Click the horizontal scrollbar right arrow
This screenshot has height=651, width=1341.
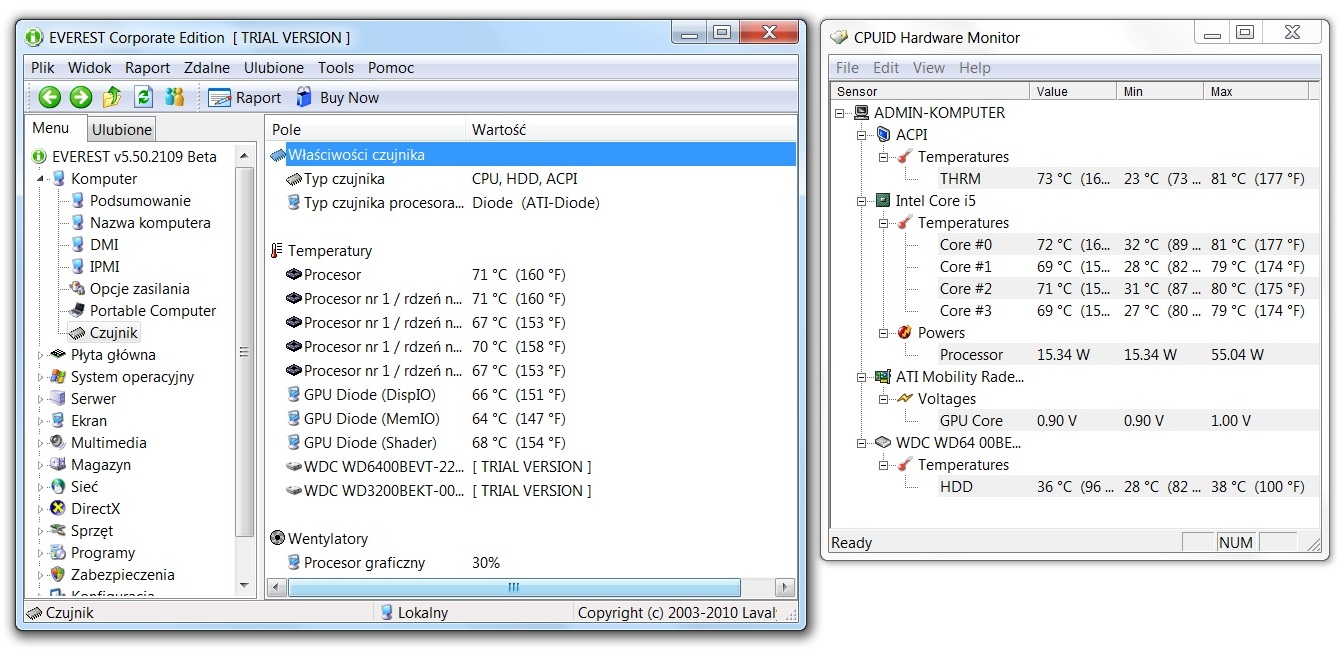click(x=785, y=588)
